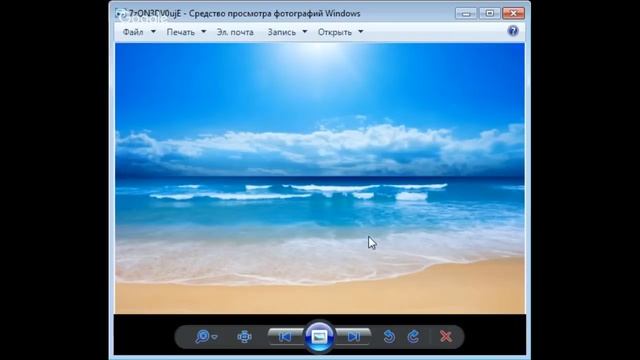
Task: Click the fit-to-window actual size icon
Action: (244, 337)
